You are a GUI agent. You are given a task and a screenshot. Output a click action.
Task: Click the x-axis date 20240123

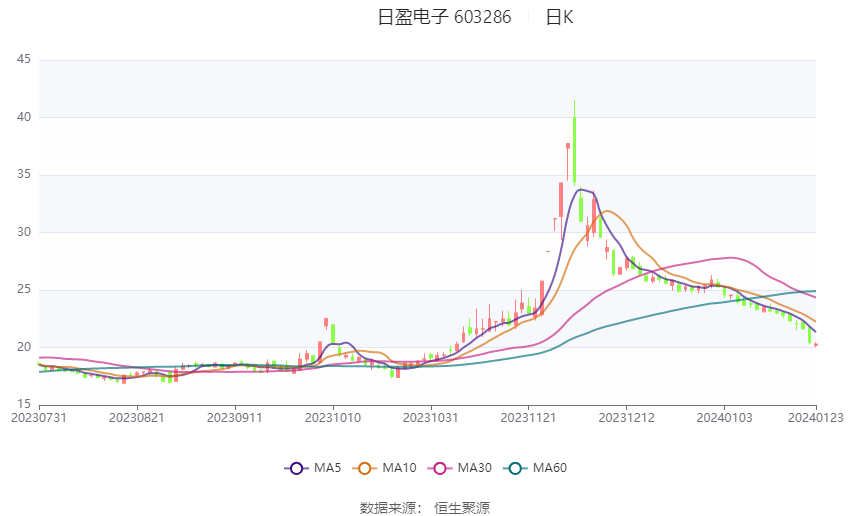pos(816,418)
